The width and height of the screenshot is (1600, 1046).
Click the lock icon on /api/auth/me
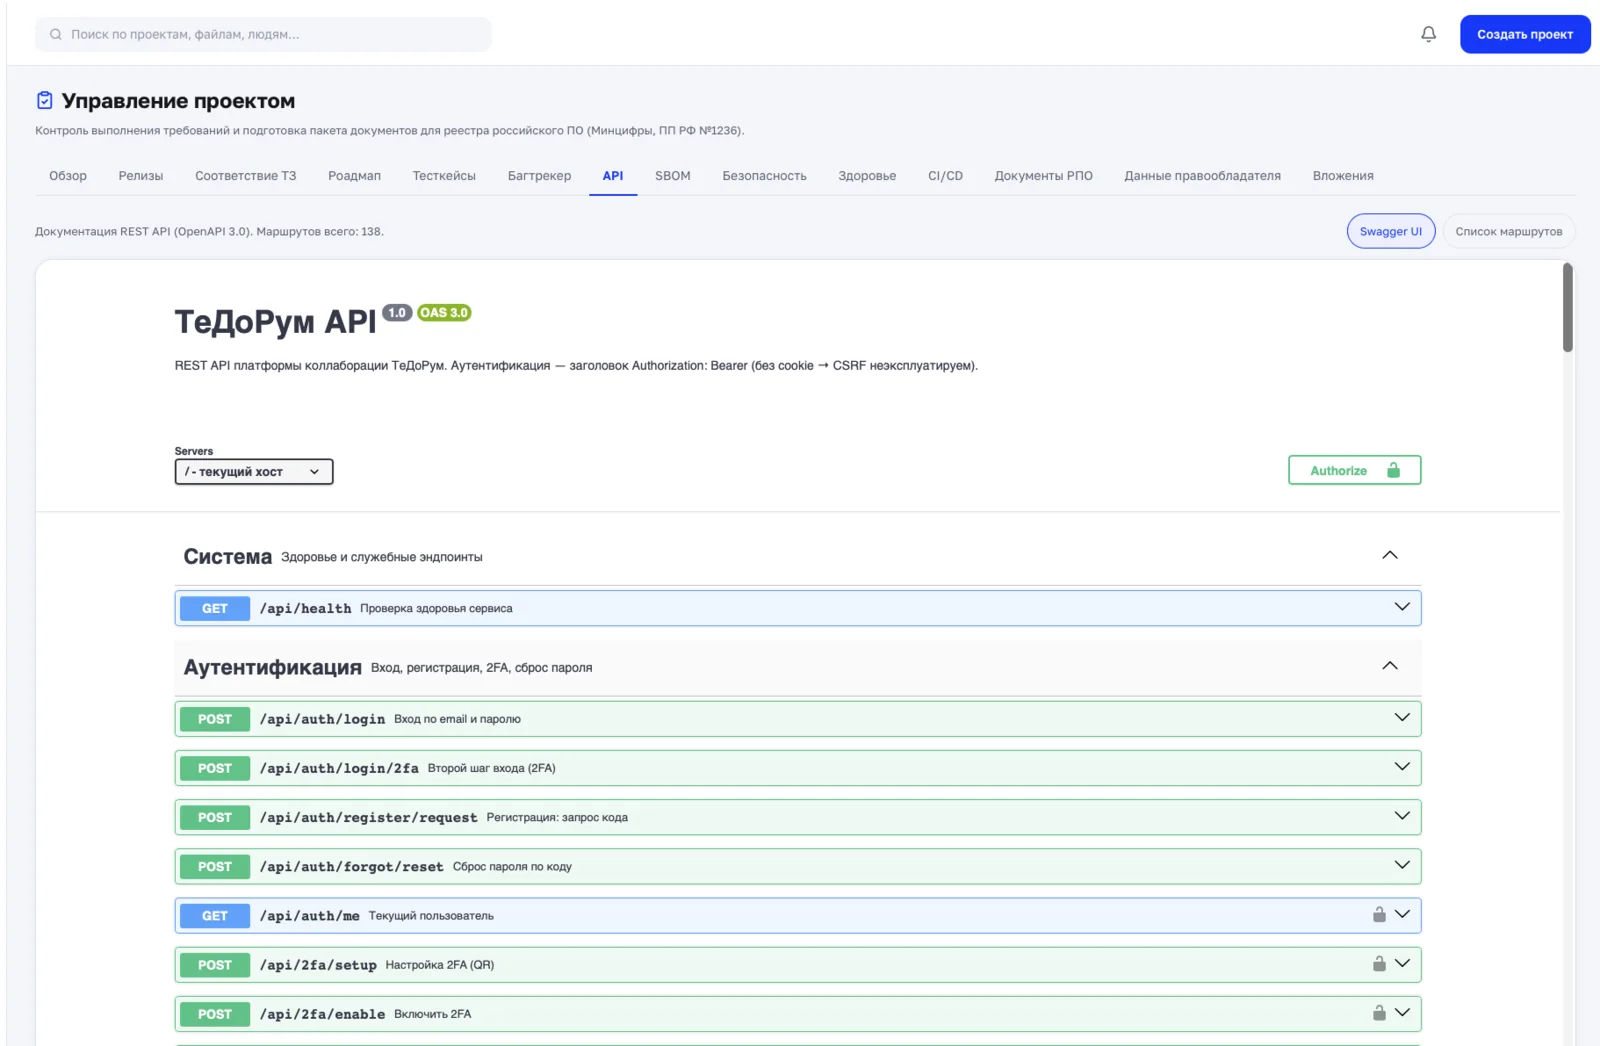coord(1379,915)
